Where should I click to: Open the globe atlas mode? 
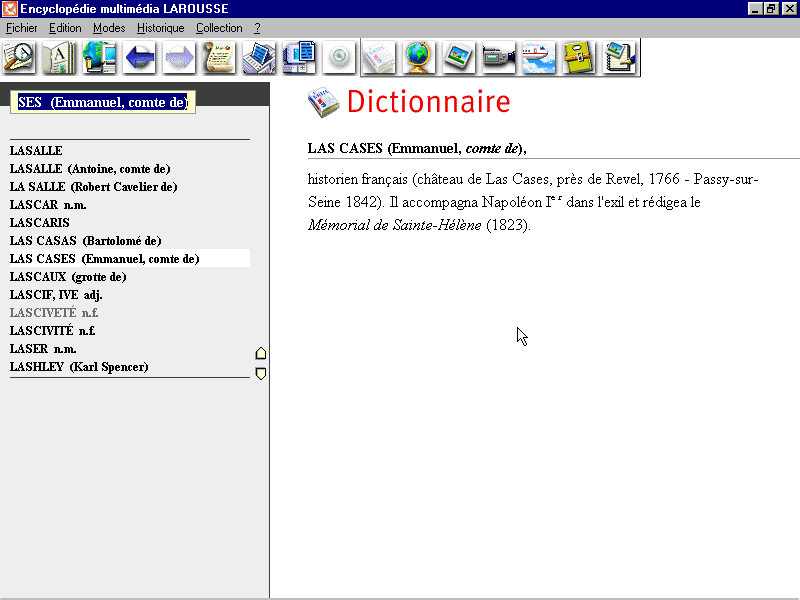(x=419, y=57)
